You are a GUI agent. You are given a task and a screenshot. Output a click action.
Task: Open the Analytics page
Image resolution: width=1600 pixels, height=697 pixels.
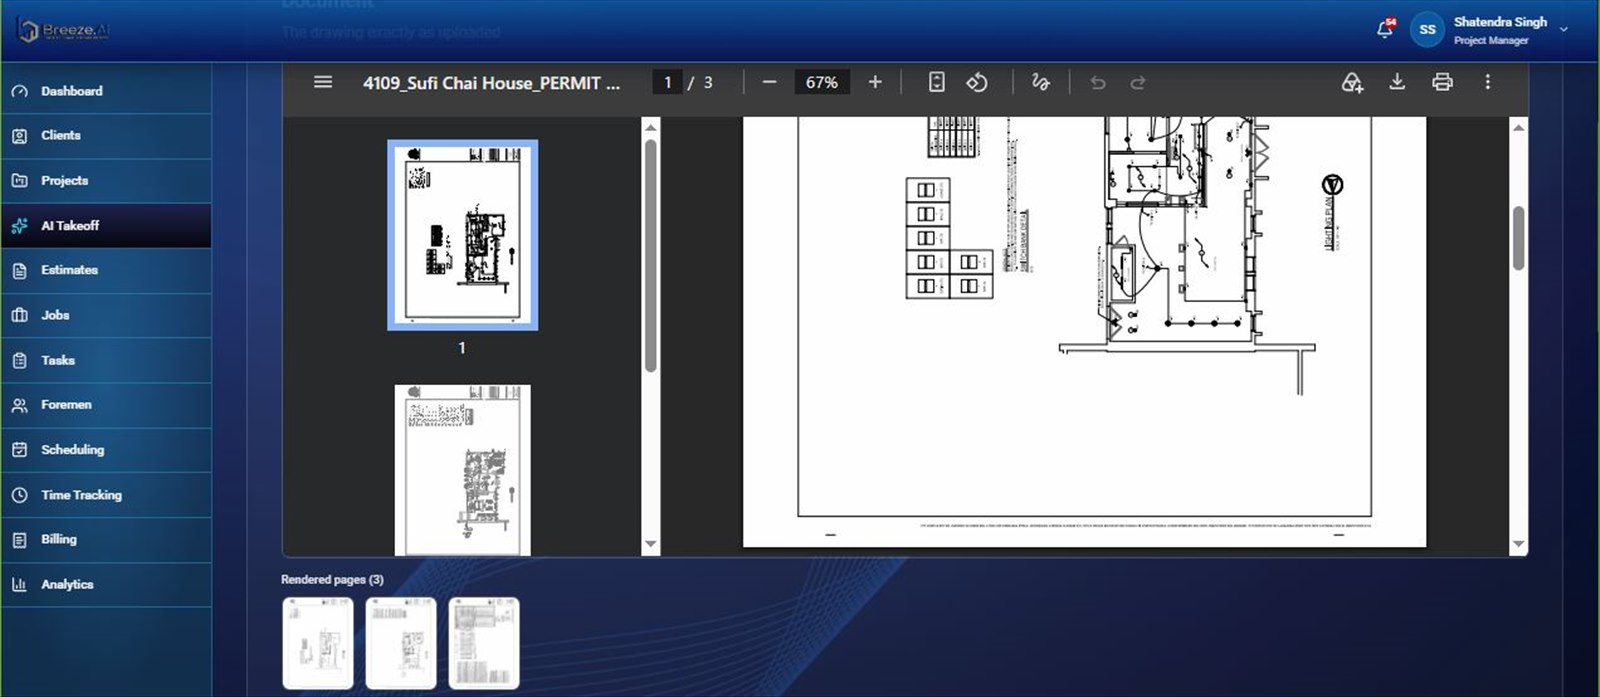[x=106, y=585]
